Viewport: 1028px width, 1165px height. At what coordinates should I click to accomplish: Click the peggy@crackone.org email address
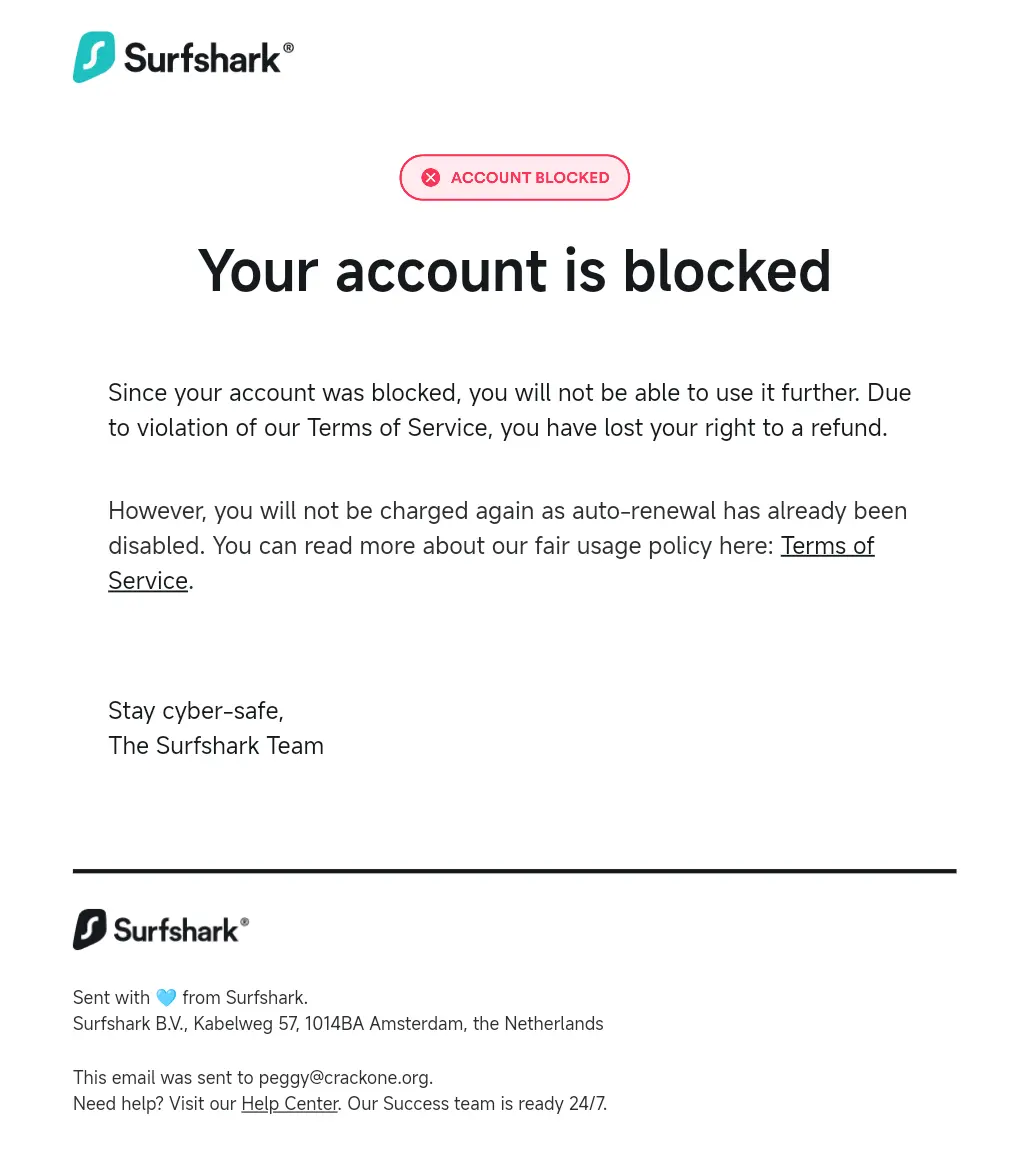pyautogui.click(x=344, y=1077)
